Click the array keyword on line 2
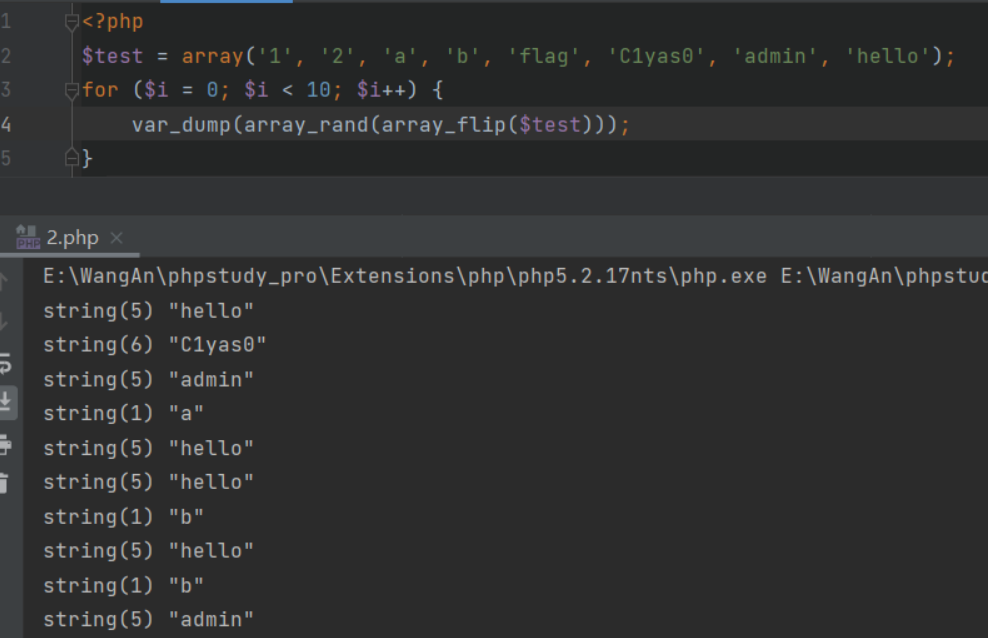990x638 pixels. click(213, 56)
